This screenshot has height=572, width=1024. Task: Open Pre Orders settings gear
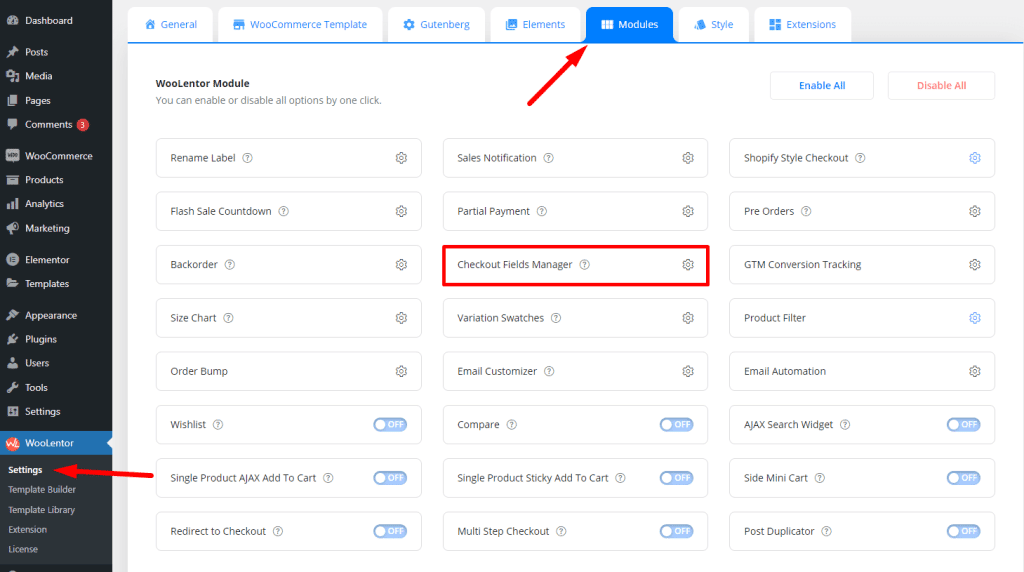974,212
